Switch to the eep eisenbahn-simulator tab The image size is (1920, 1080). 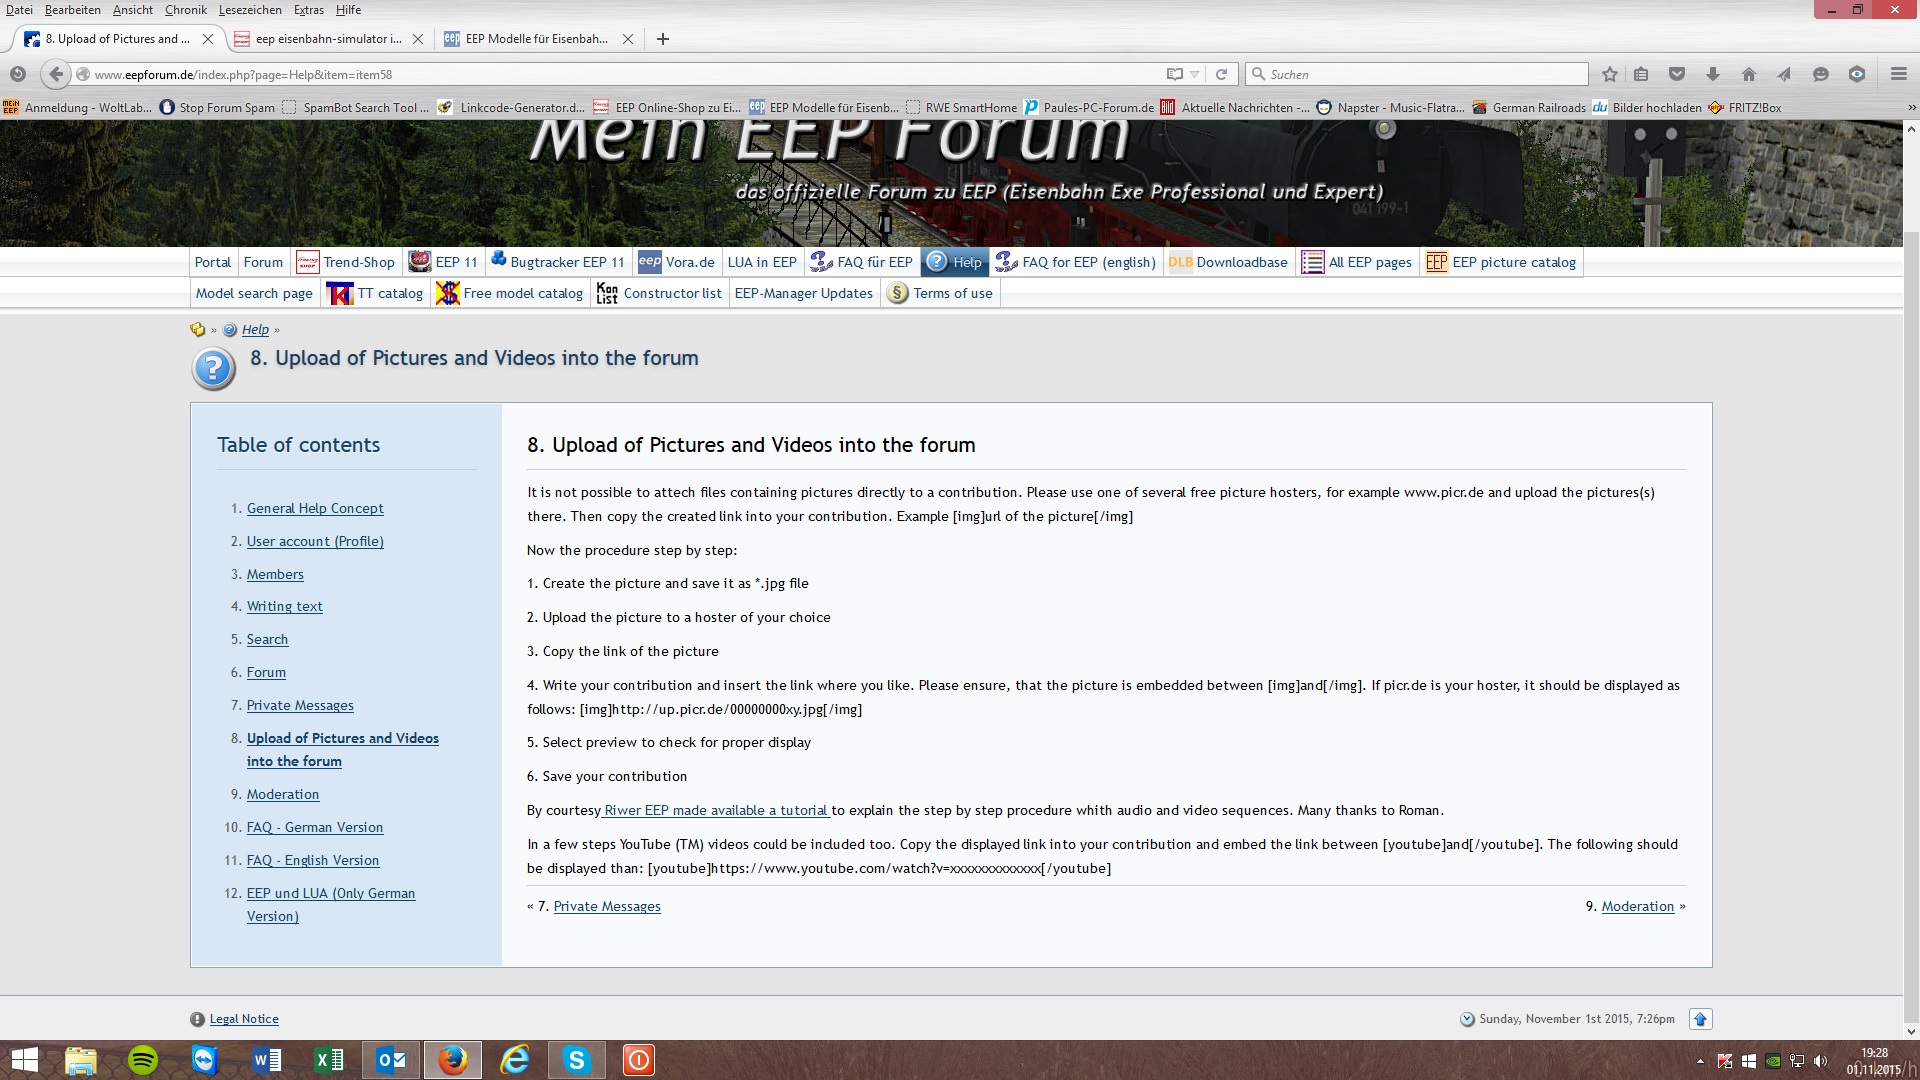327,39
